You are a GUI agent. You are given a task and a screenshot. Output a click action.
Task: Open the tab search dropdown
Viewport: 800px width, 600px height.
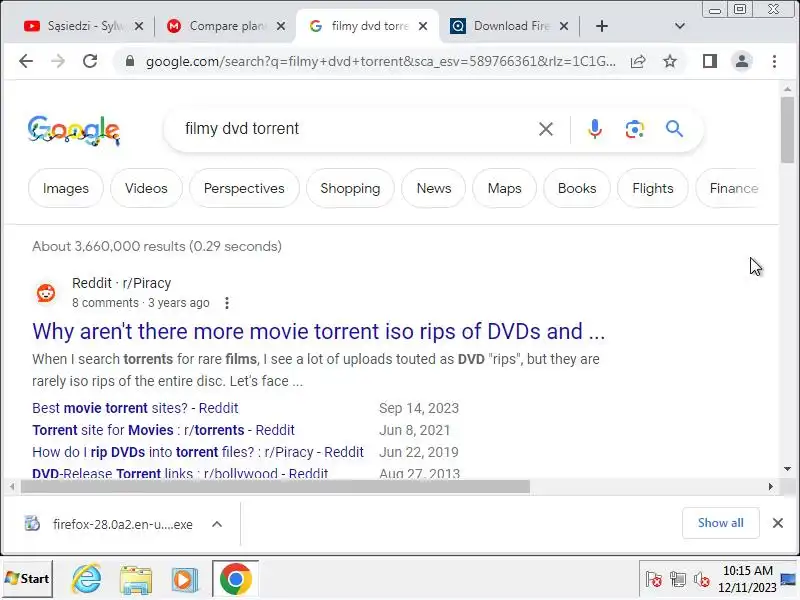680,26
